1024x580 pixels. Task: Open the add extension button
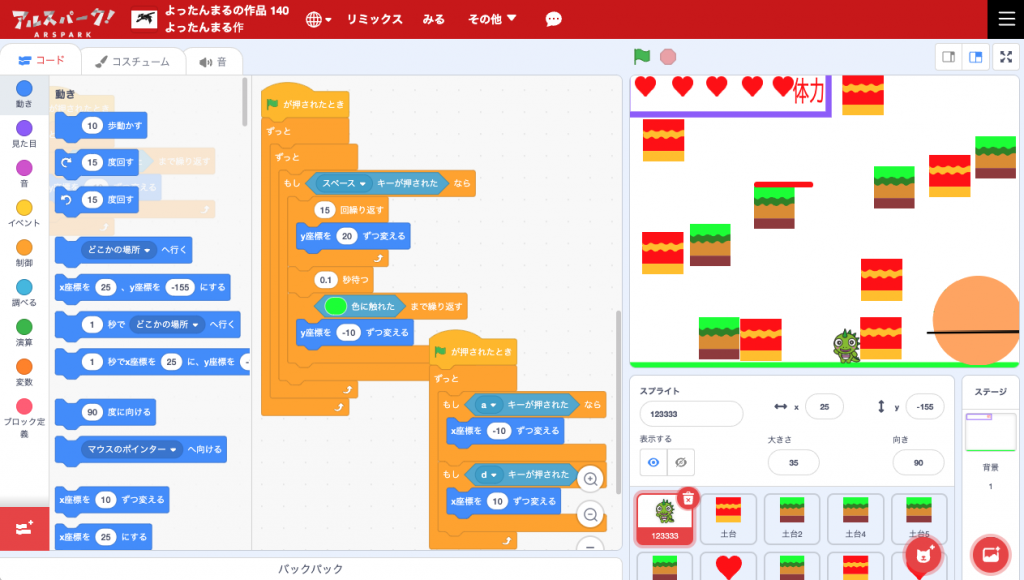pos(24,528)
